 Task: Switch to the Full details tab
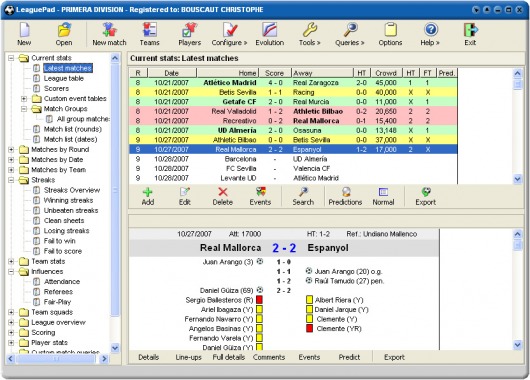(x=228, y=357)
